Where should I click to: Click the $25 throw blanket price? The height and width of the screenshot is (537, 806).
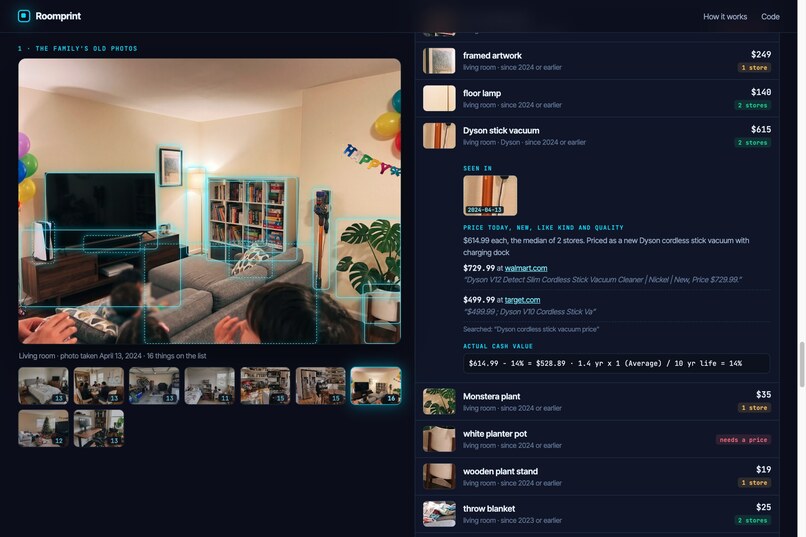click(763, 507)
